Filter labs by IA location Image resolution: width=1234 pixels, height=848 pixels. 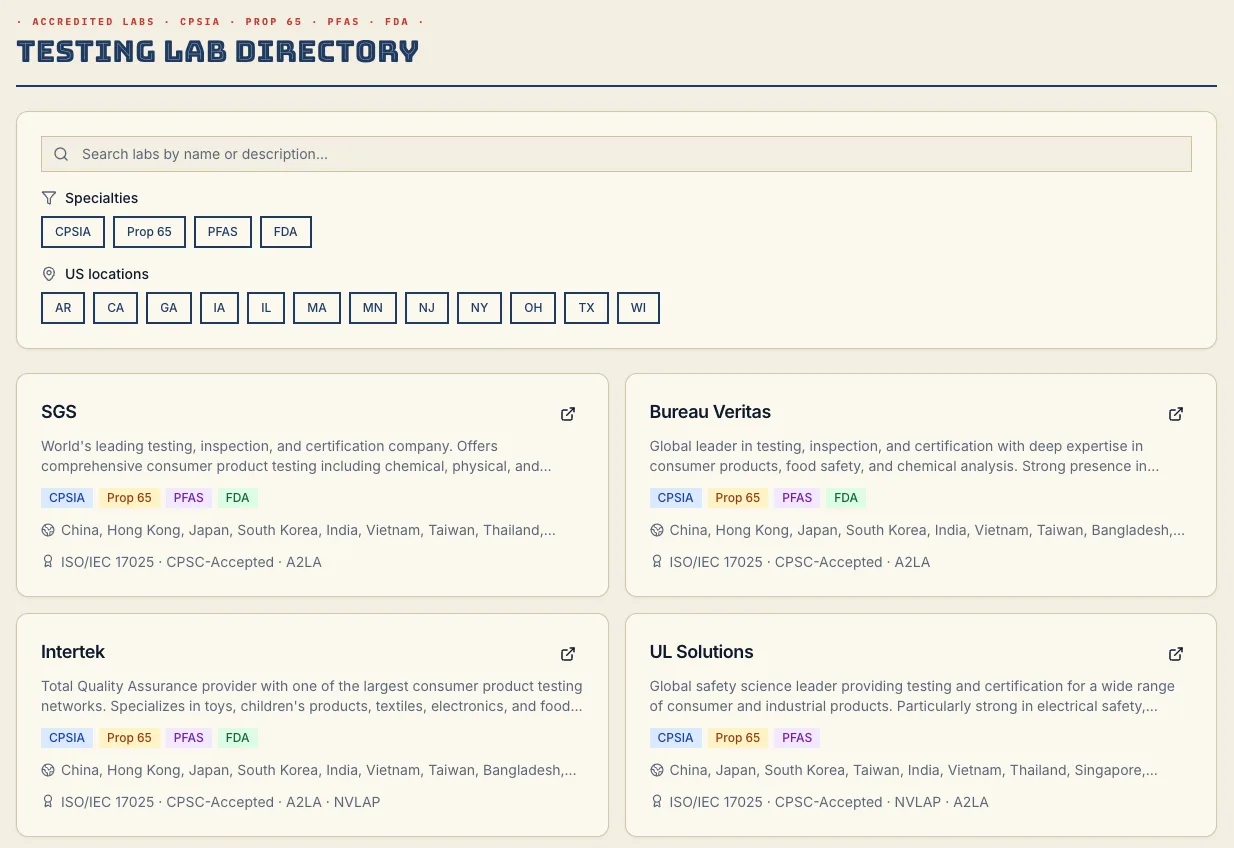[219, 308]
